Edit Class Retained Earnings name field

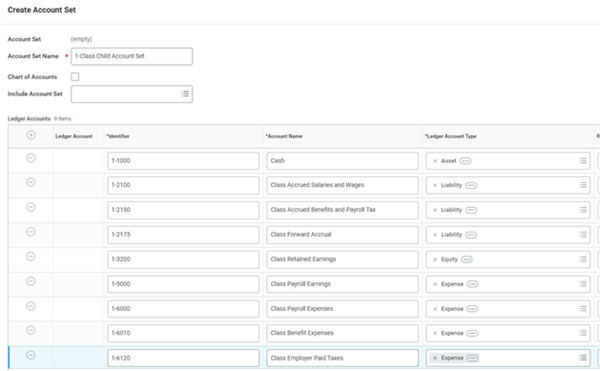tap(342, 259)
